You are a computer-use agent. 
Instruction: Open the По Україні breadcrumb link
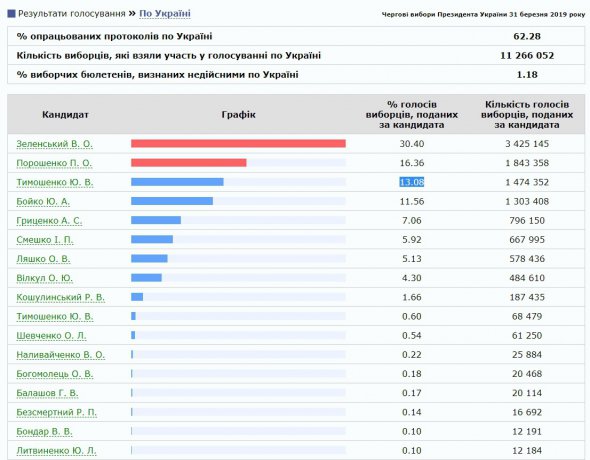tap(165, 14)
